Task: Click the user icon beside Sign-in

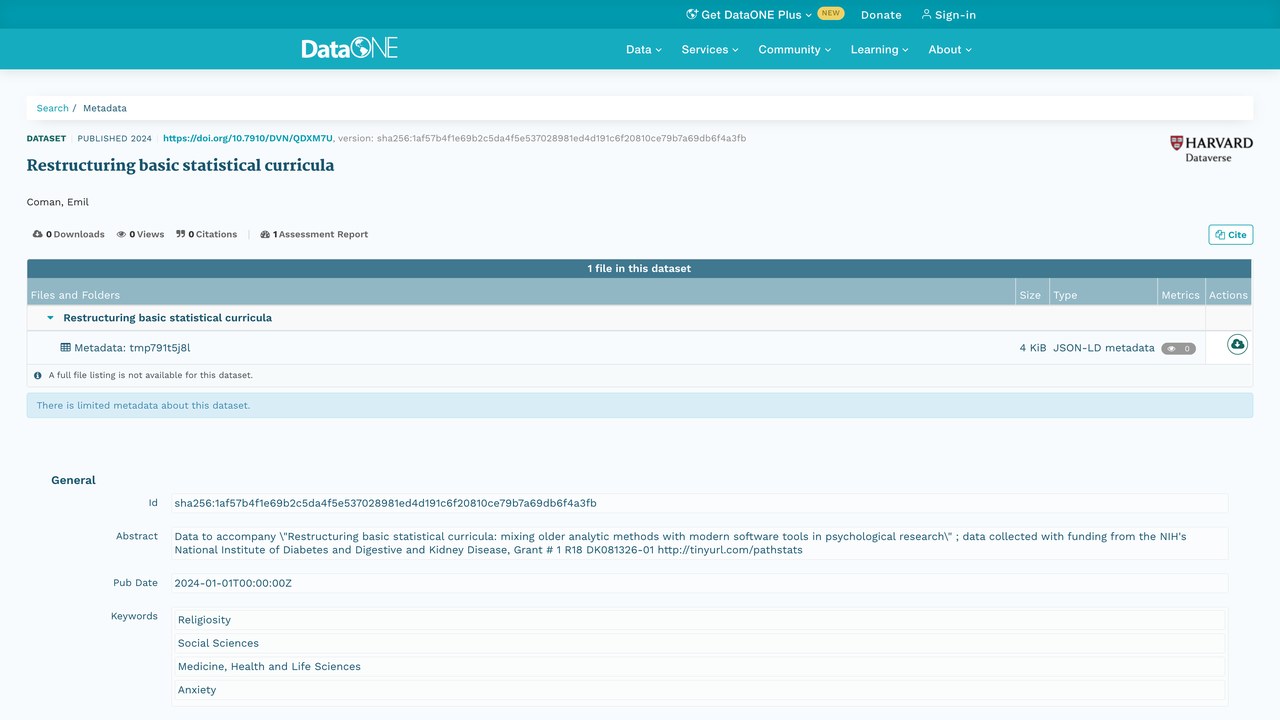Action: point(926,15)
